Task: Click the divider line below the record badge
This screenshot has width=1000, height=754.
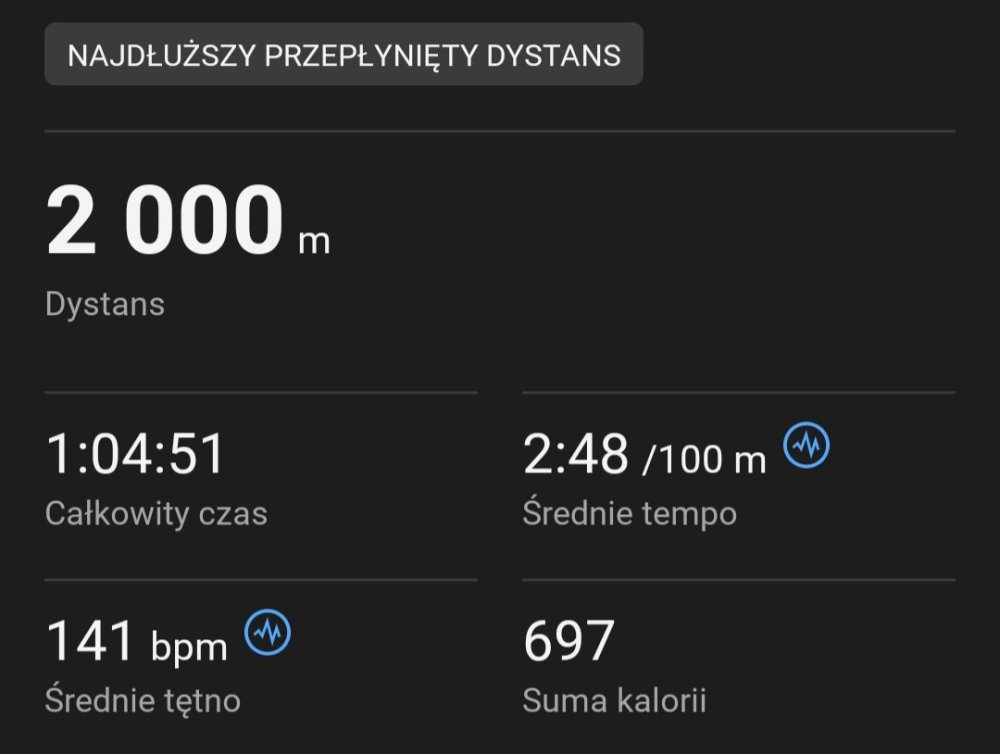Action: point(500,131)
